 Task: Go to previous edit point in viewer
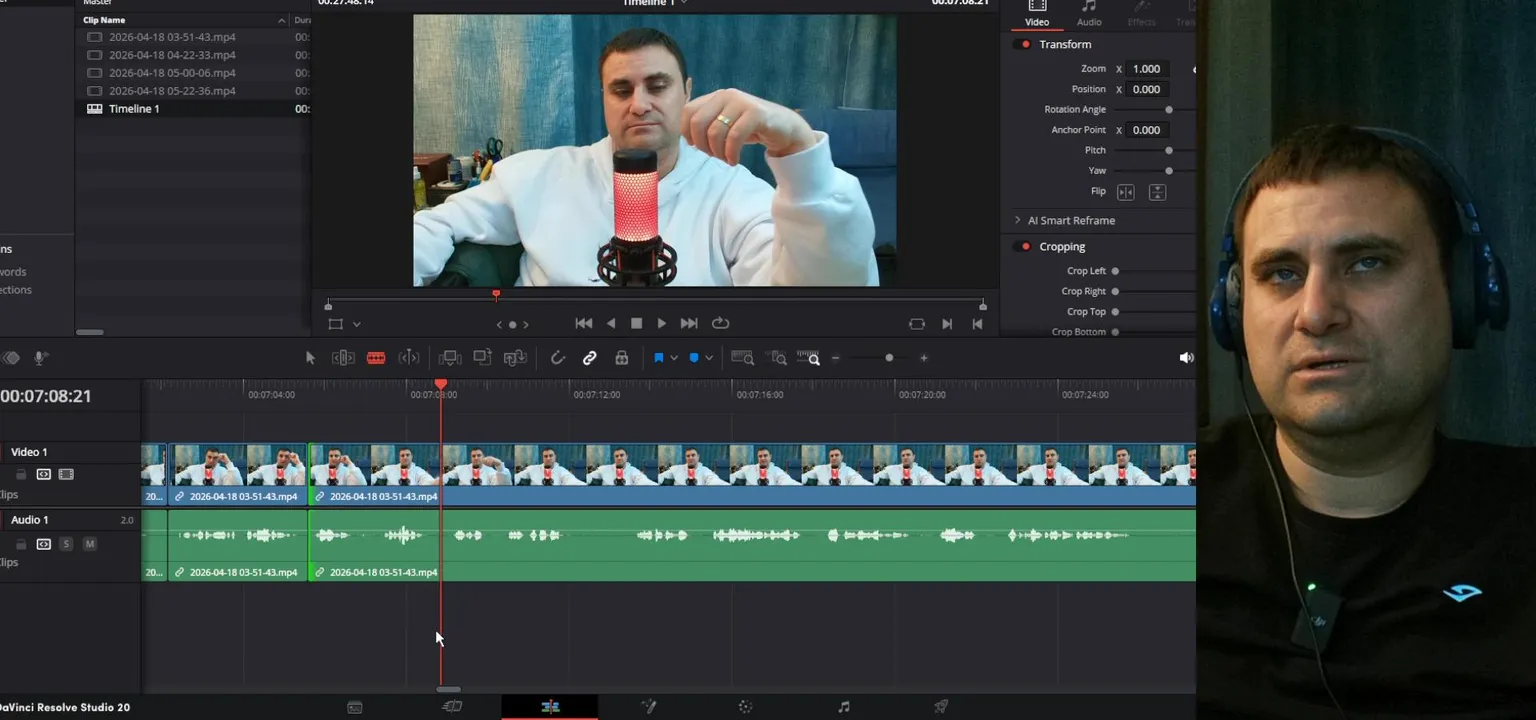(977, 324)
